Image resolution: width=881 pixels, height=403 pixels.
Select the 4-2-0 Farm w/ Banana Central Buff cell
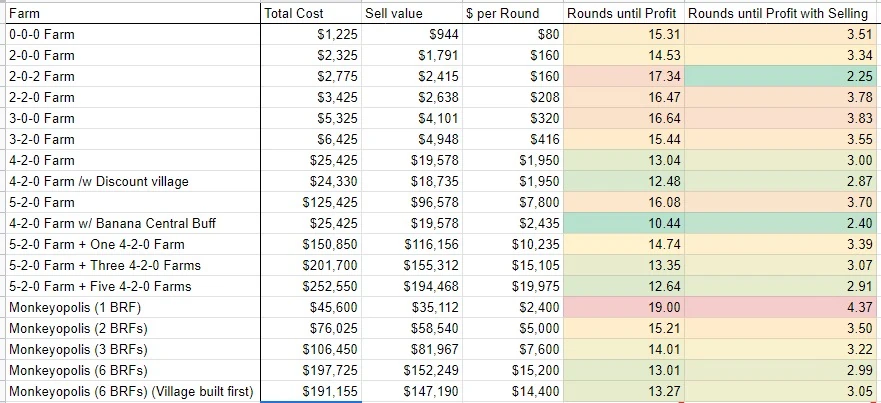(130, 223)
